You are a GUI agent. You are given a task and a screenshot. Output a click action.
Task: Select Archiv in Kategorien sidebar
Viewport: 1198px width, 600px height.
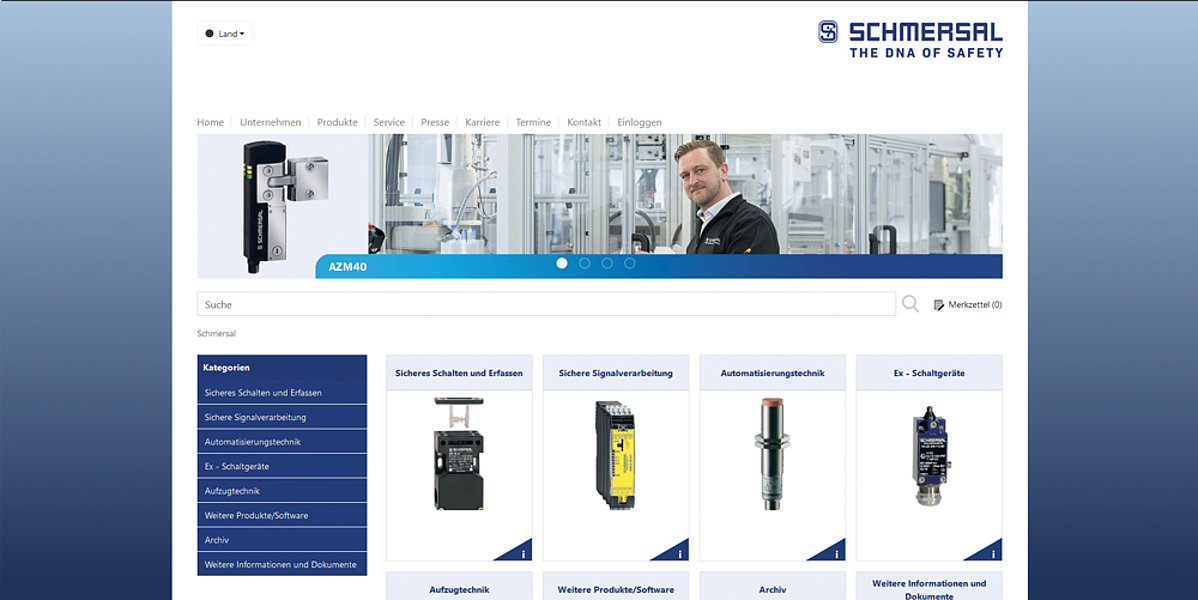point(282,540)
